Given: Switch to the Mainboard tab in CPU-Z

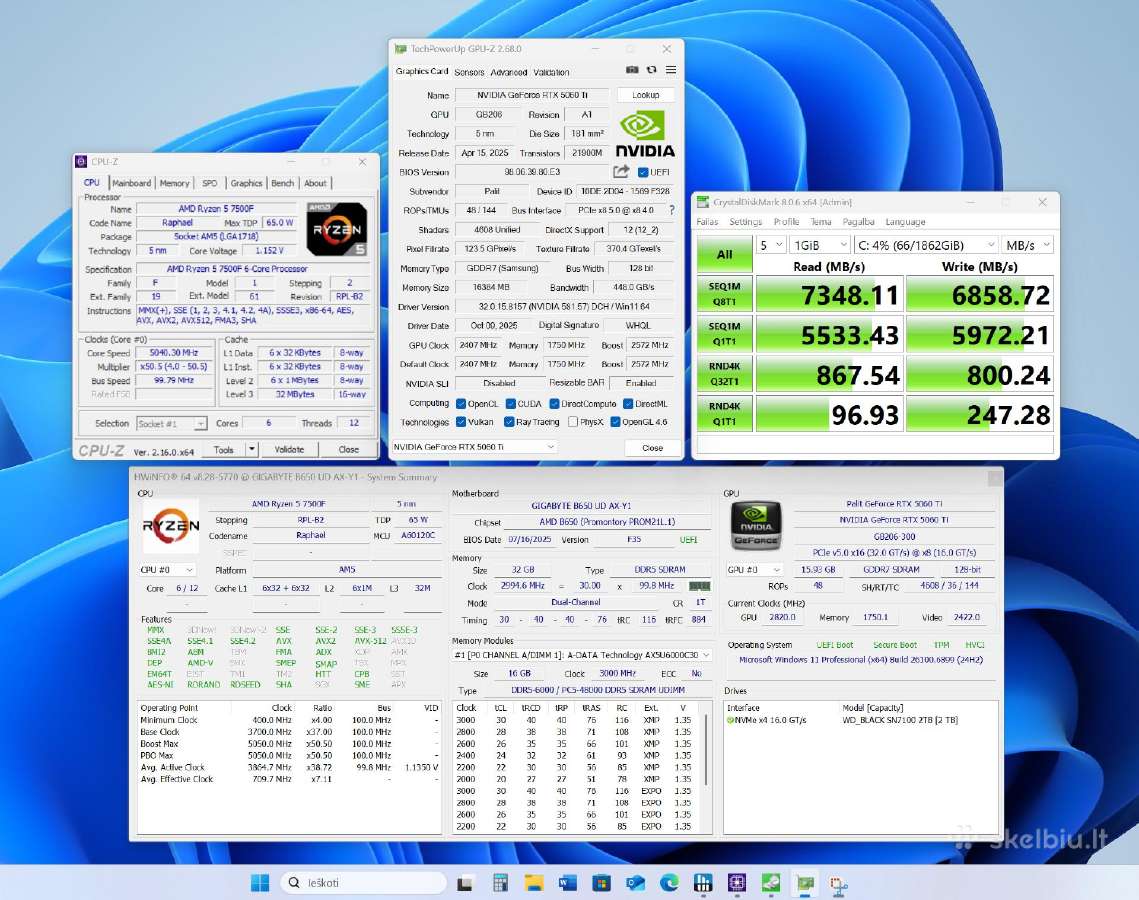Looking at the screenshot, I should pos(131,183).
